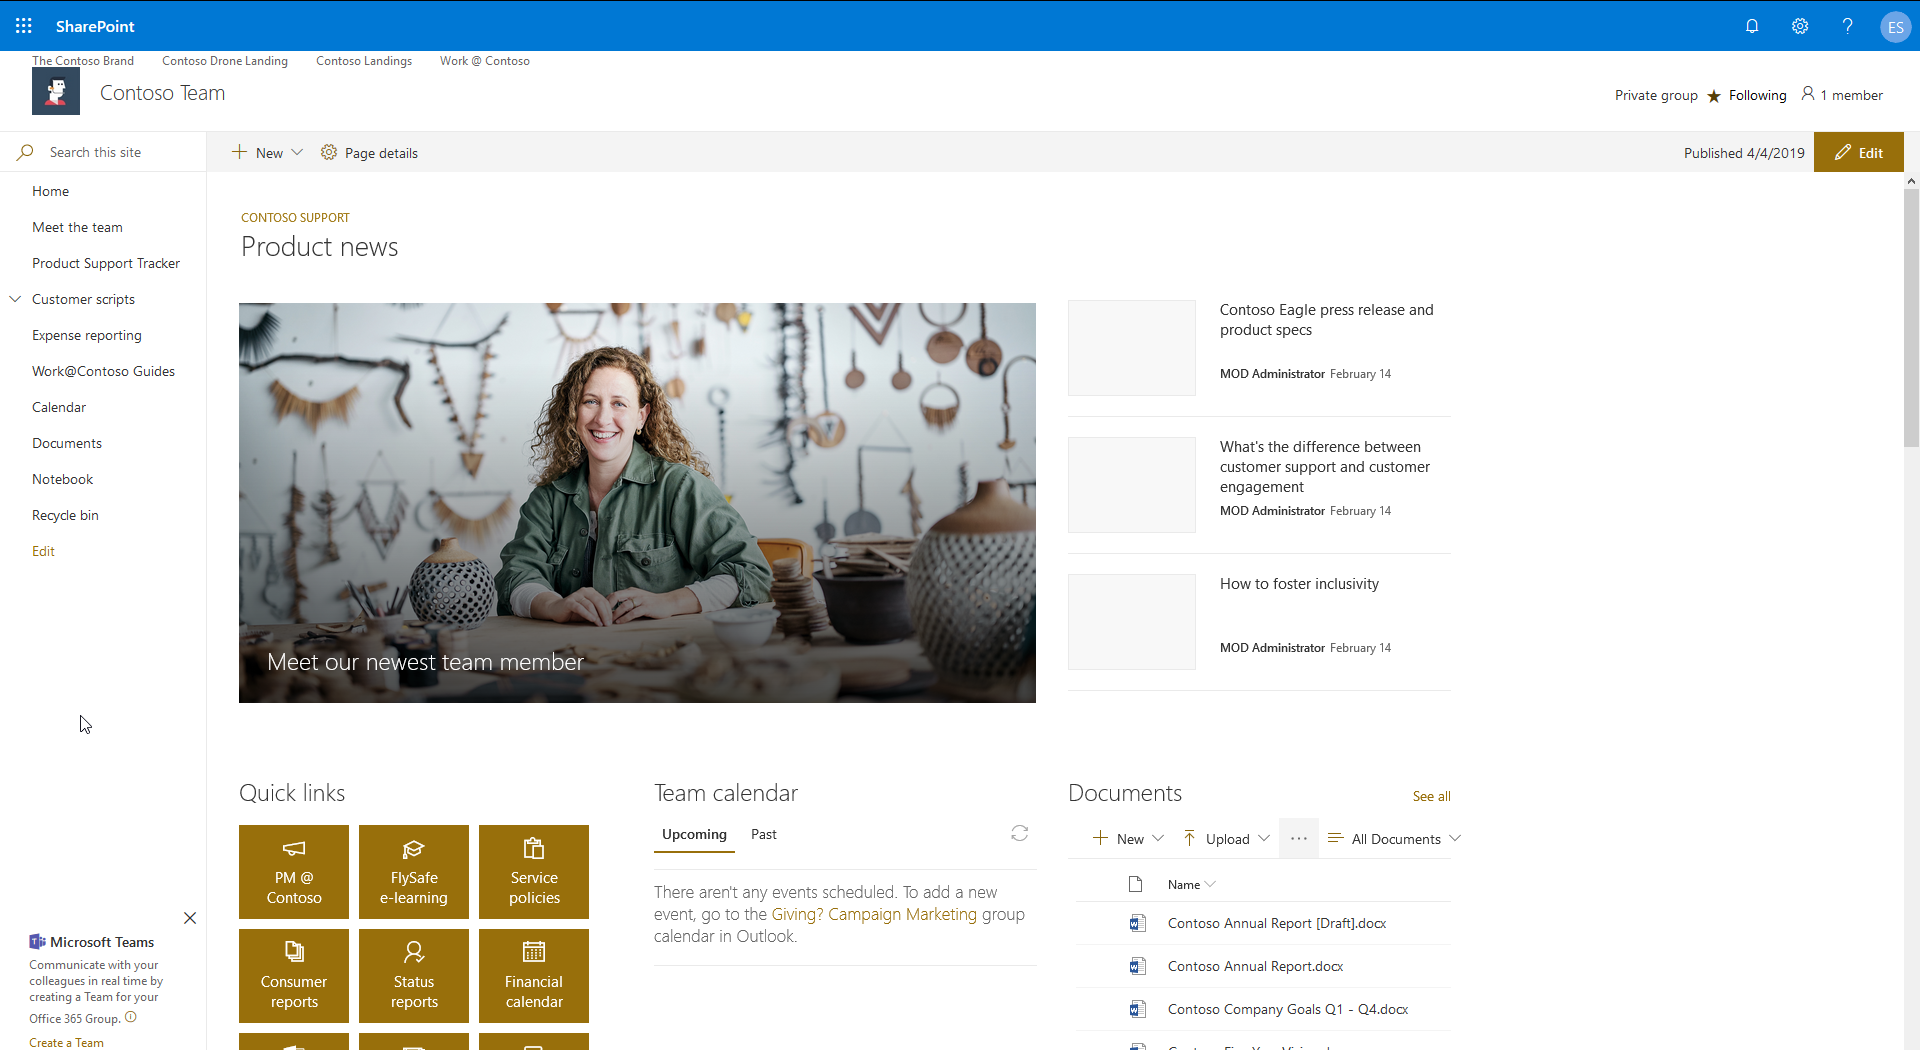
Task: Open the Status reports tile
Action: (x=414, y=976)
